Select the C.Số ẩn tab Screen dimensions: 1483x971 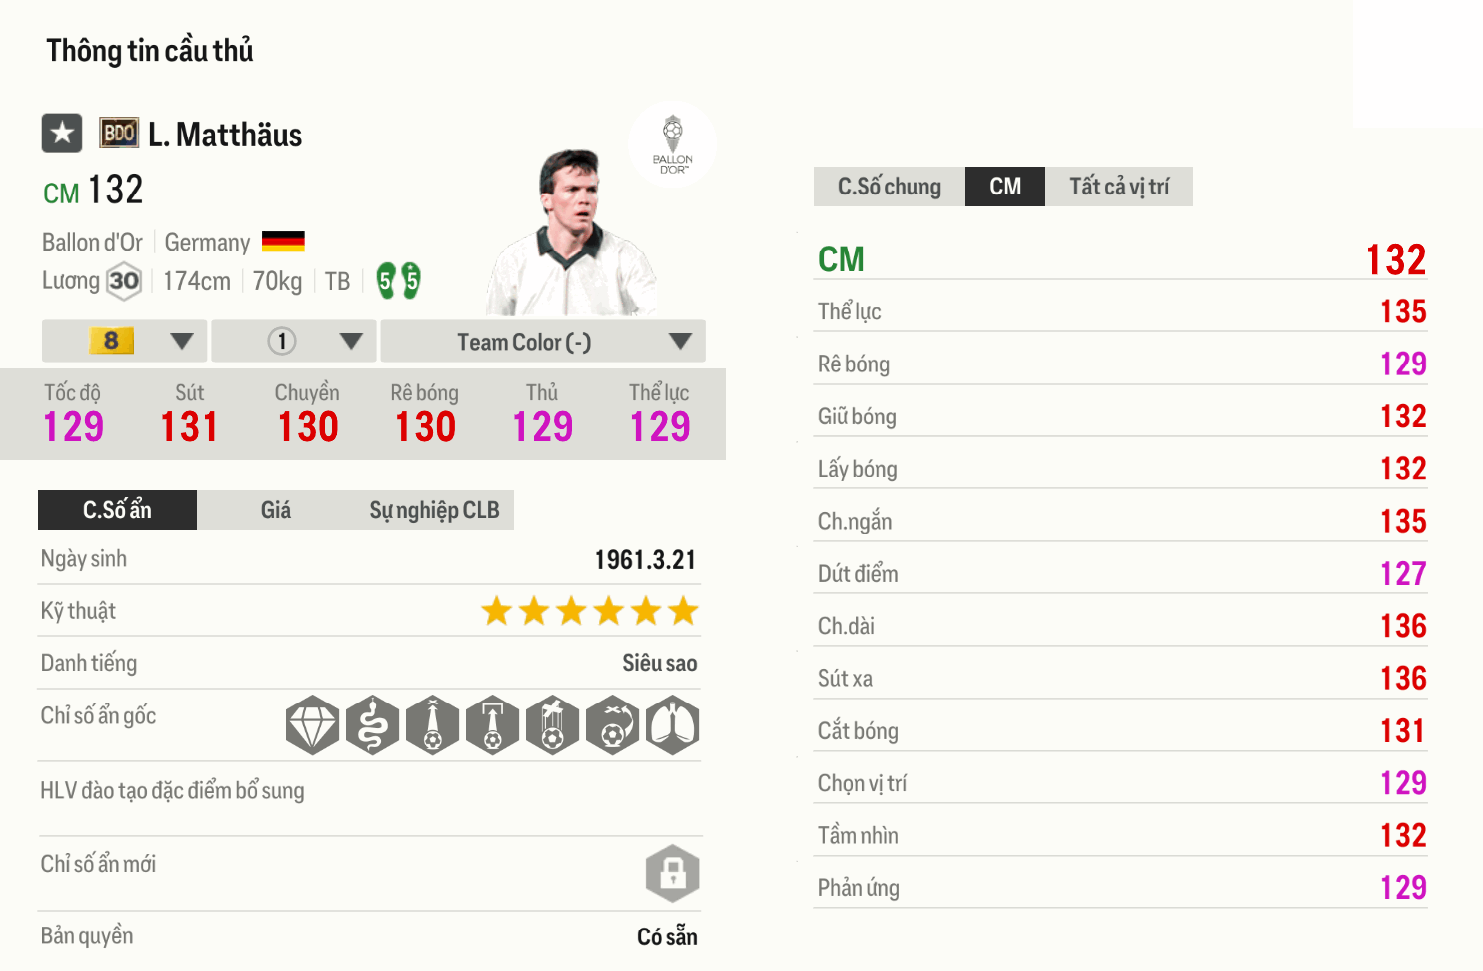(117, 510)
